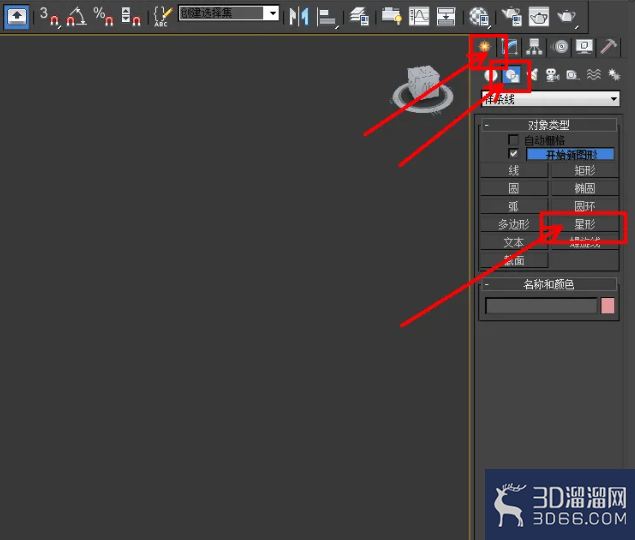
Task: Click the pink object color swatch
Action: [x=607, y=306]
